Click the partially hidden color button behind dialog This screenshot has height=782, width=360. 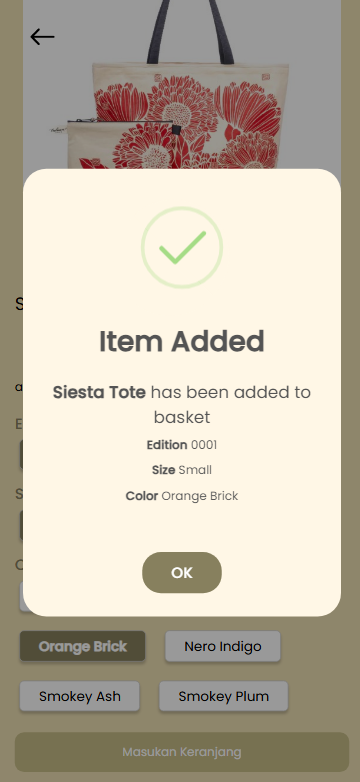pyautogui.click(x=21, y=596)
